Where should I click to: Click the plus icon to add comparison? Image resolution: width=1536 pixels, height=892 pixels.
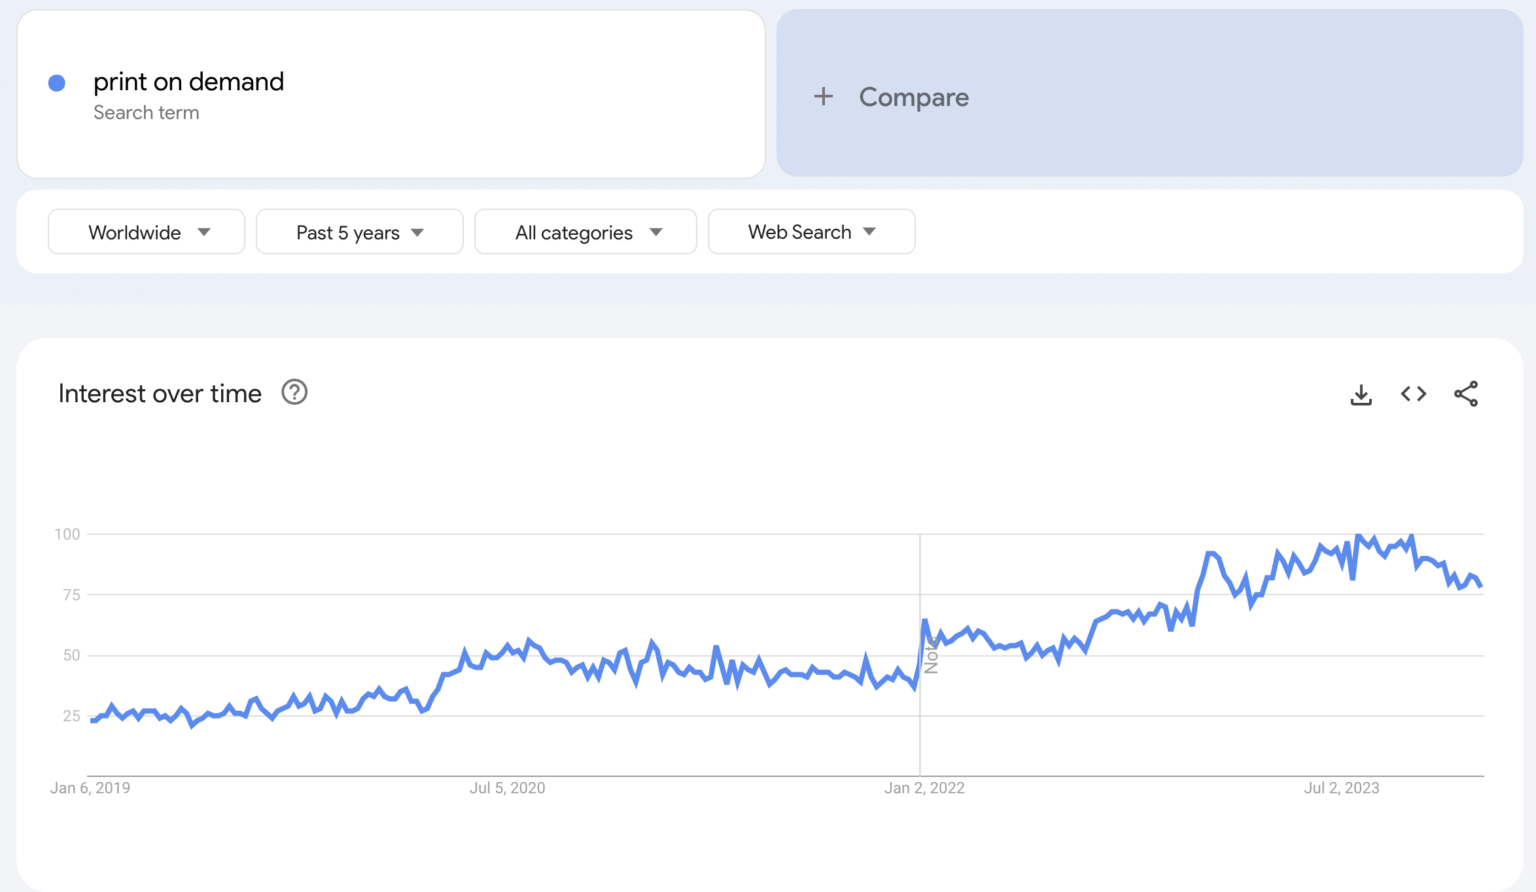click(x=823, y=96)
